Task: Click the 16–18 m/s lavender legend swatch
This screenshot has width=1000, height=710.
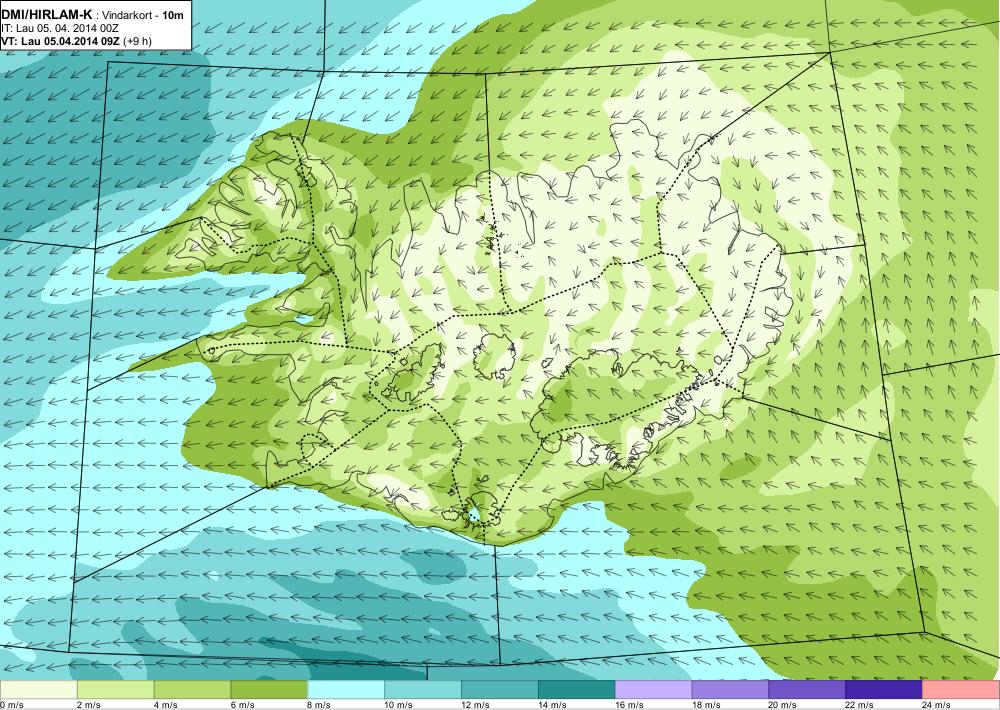Action: 654,690
